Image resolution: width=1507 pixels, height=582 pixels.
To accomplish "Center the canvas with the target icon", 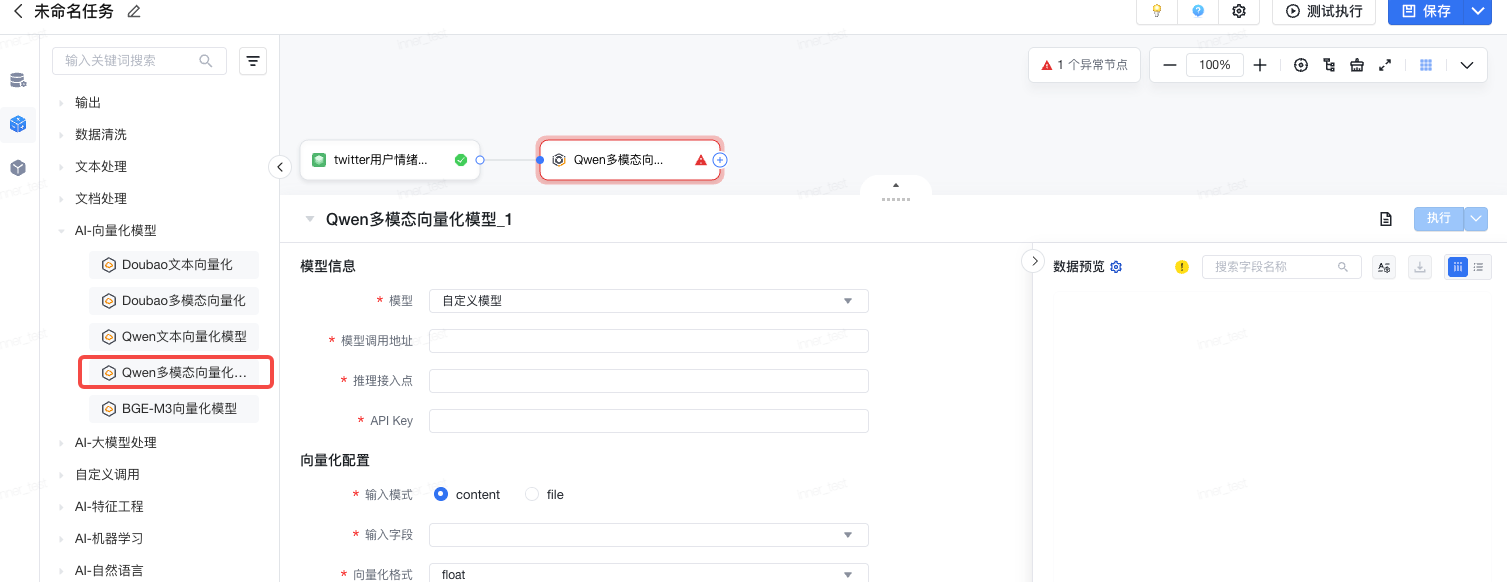I will (1301, 65).
